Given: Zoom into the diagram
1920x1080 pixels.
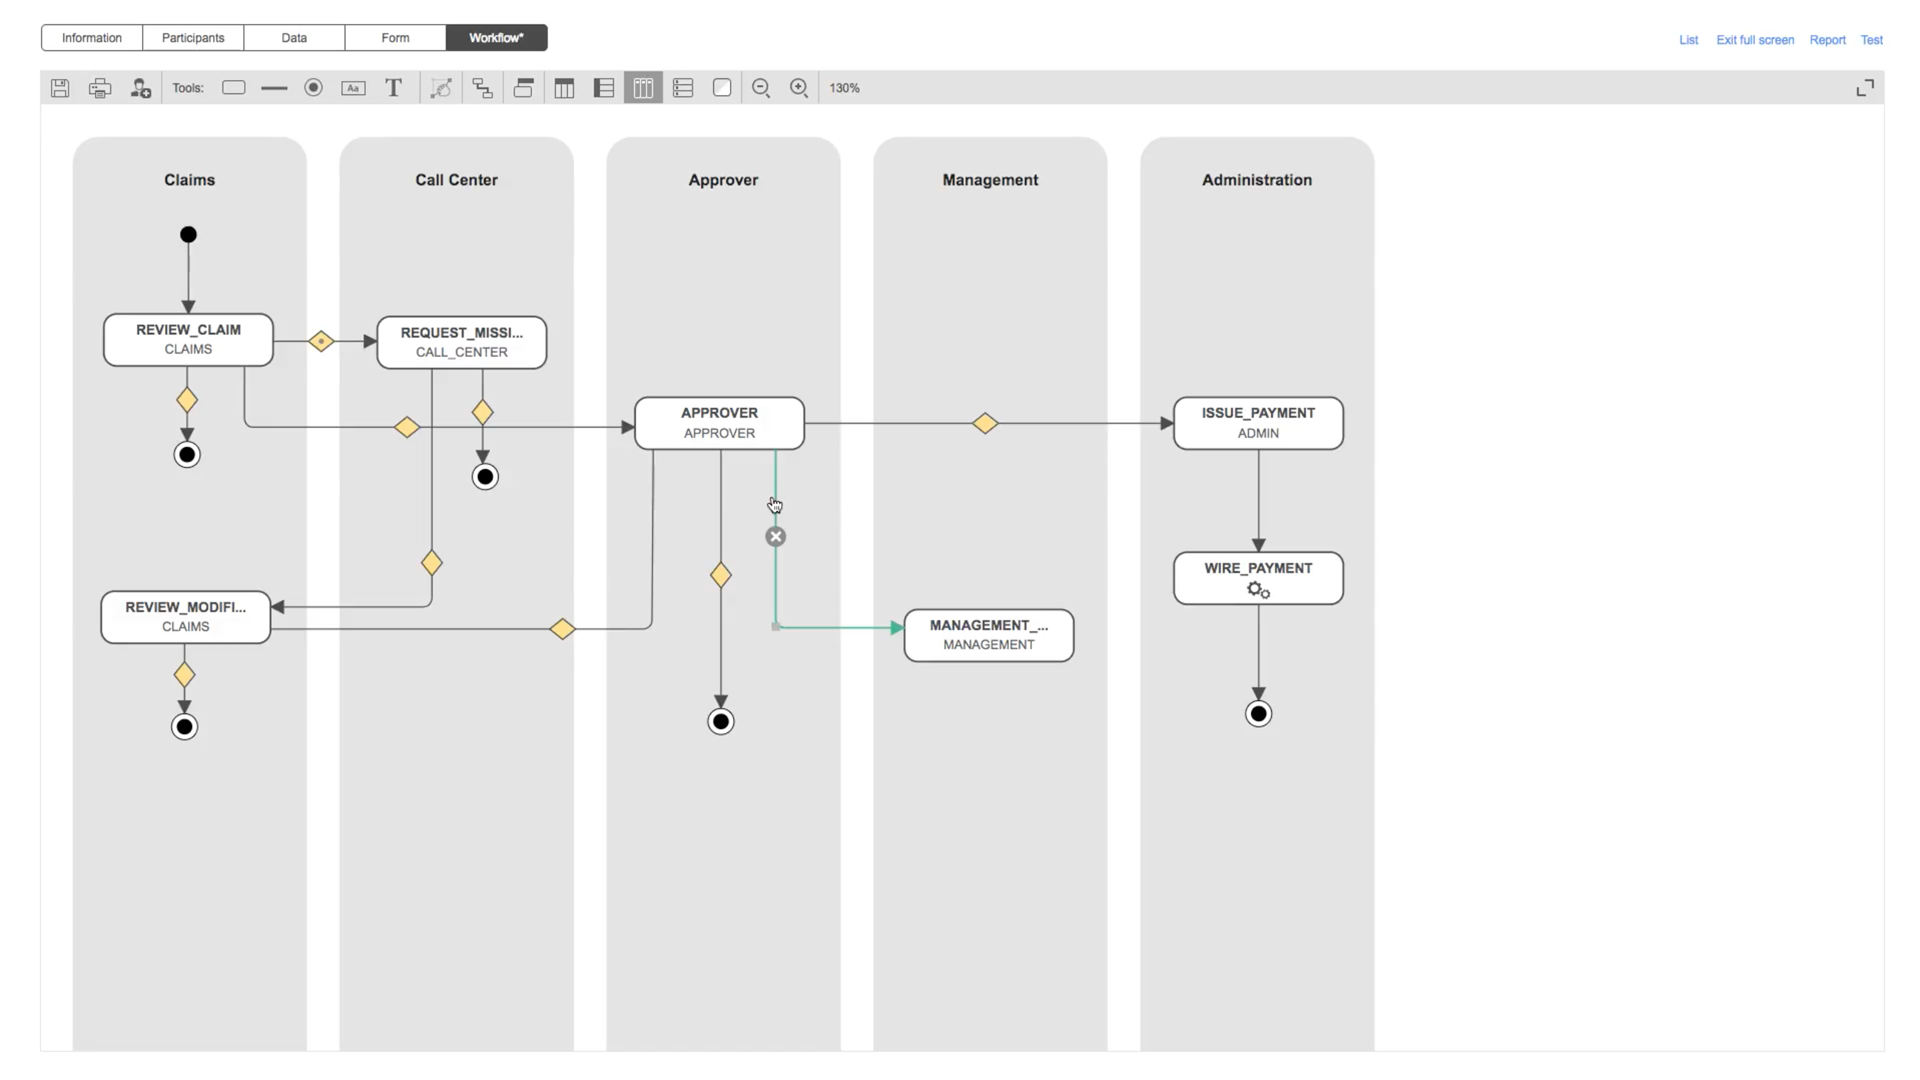Looking at the screenshot, I should click(x=799, y=87).
